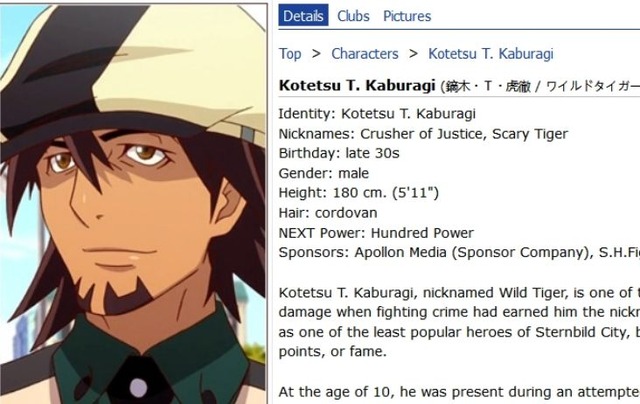Click the first breadcrumb separator after Top
This screenshot has height=404, width=640.
(316, 53)
